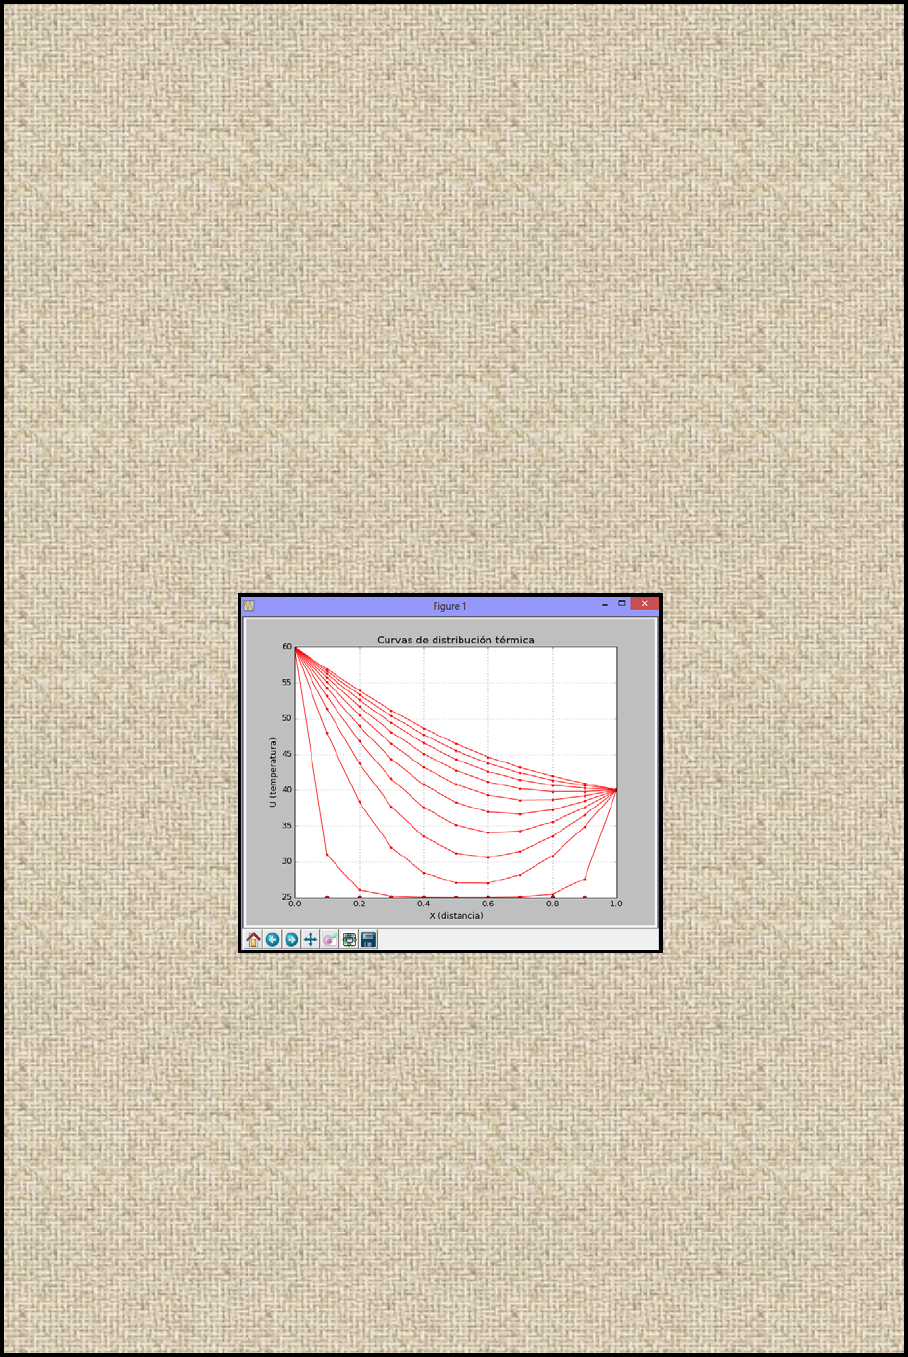908x1357 pixels.
Task: Enable the zoom to rectangle tool
Action: click(x=330, y=939)
